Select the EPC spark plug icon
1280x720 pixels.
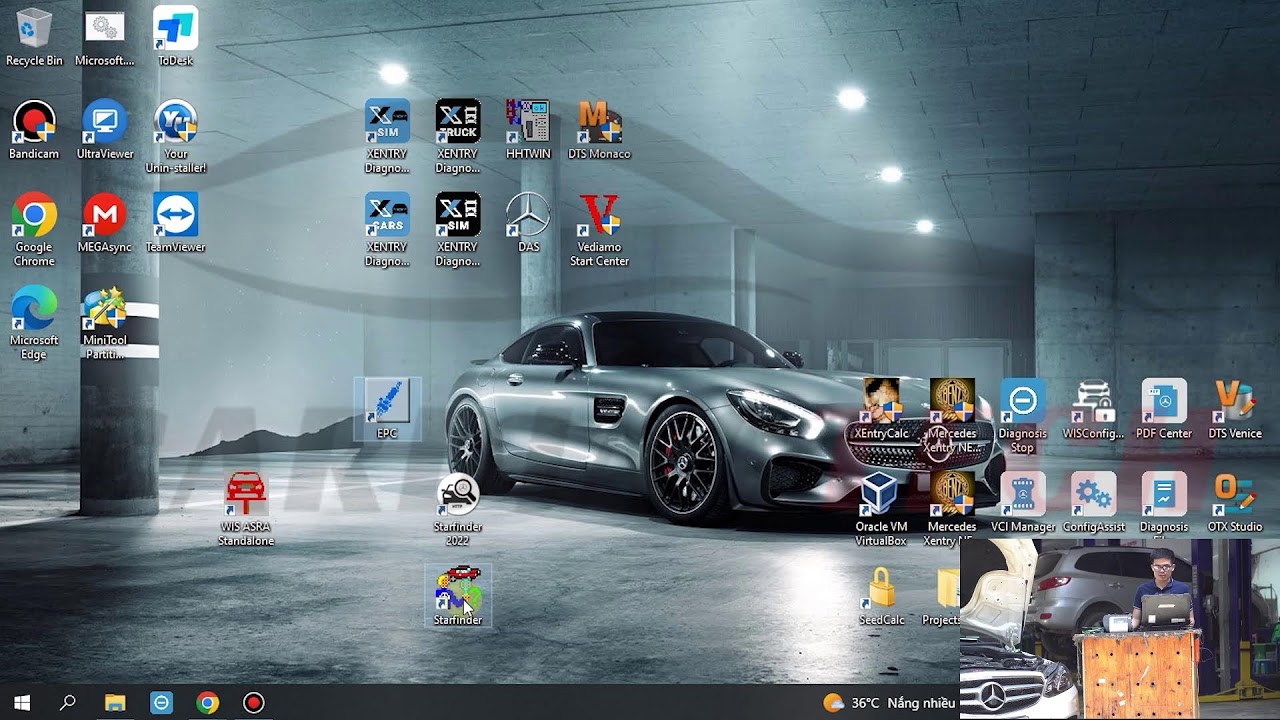pos(387,403)
